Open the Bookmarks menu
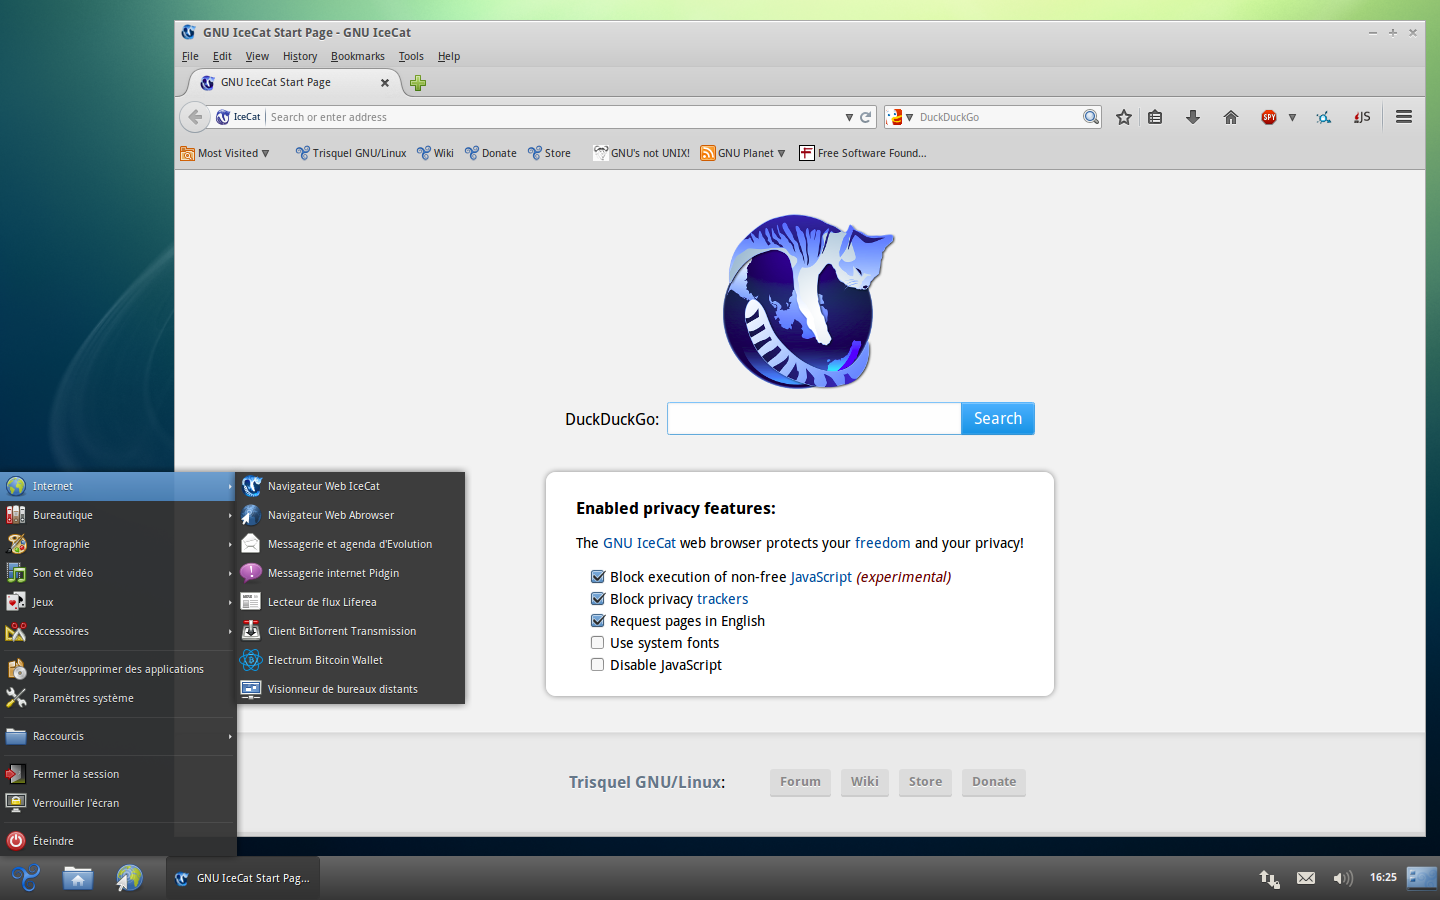 358,56
